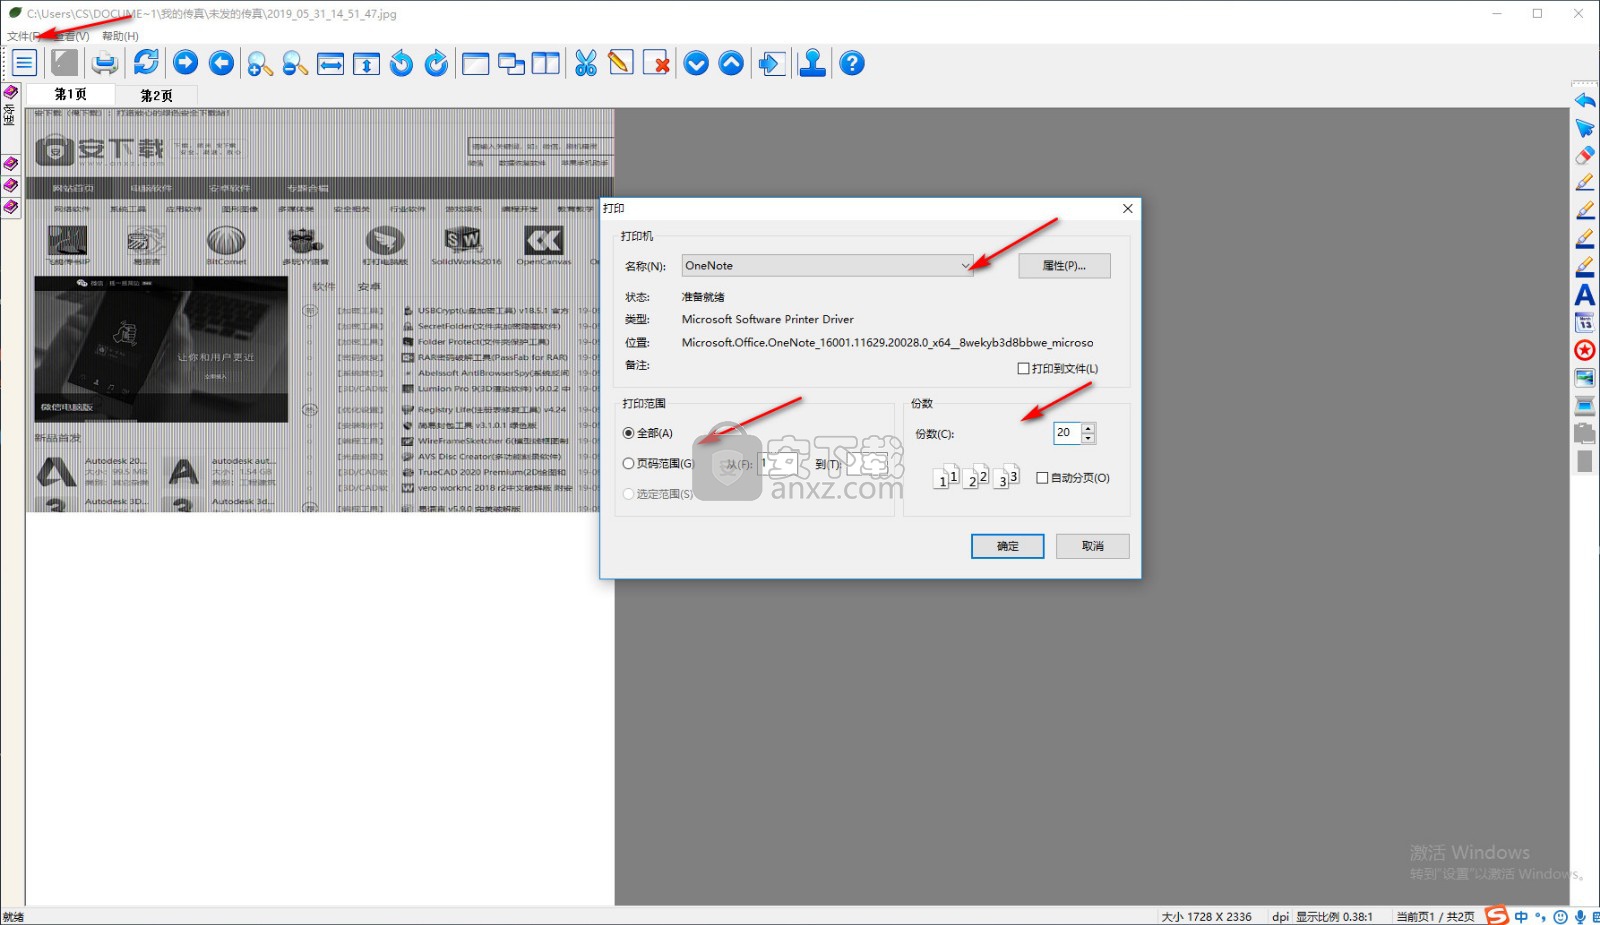Click the 属性(P)... button
This screenshot has height=925, width=1600.
click(x=1064, y=265)
